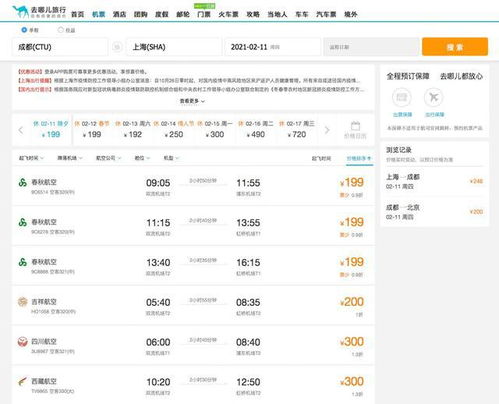Click Spring Airlines logo for 09:05 flight
This screenshot has width=499, height=404.
tap(23, 182)
